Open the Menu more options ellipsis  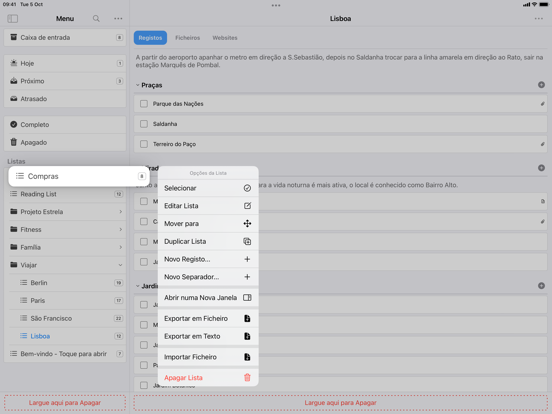[118, 18]
